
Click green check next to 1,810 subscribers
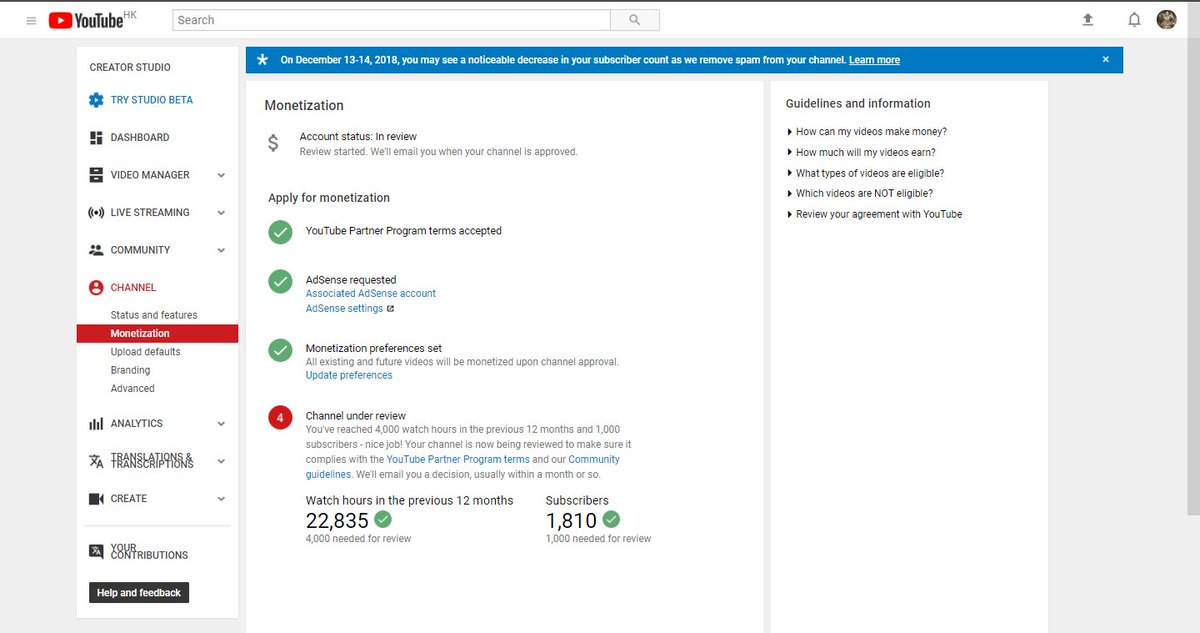pos(611,520)
